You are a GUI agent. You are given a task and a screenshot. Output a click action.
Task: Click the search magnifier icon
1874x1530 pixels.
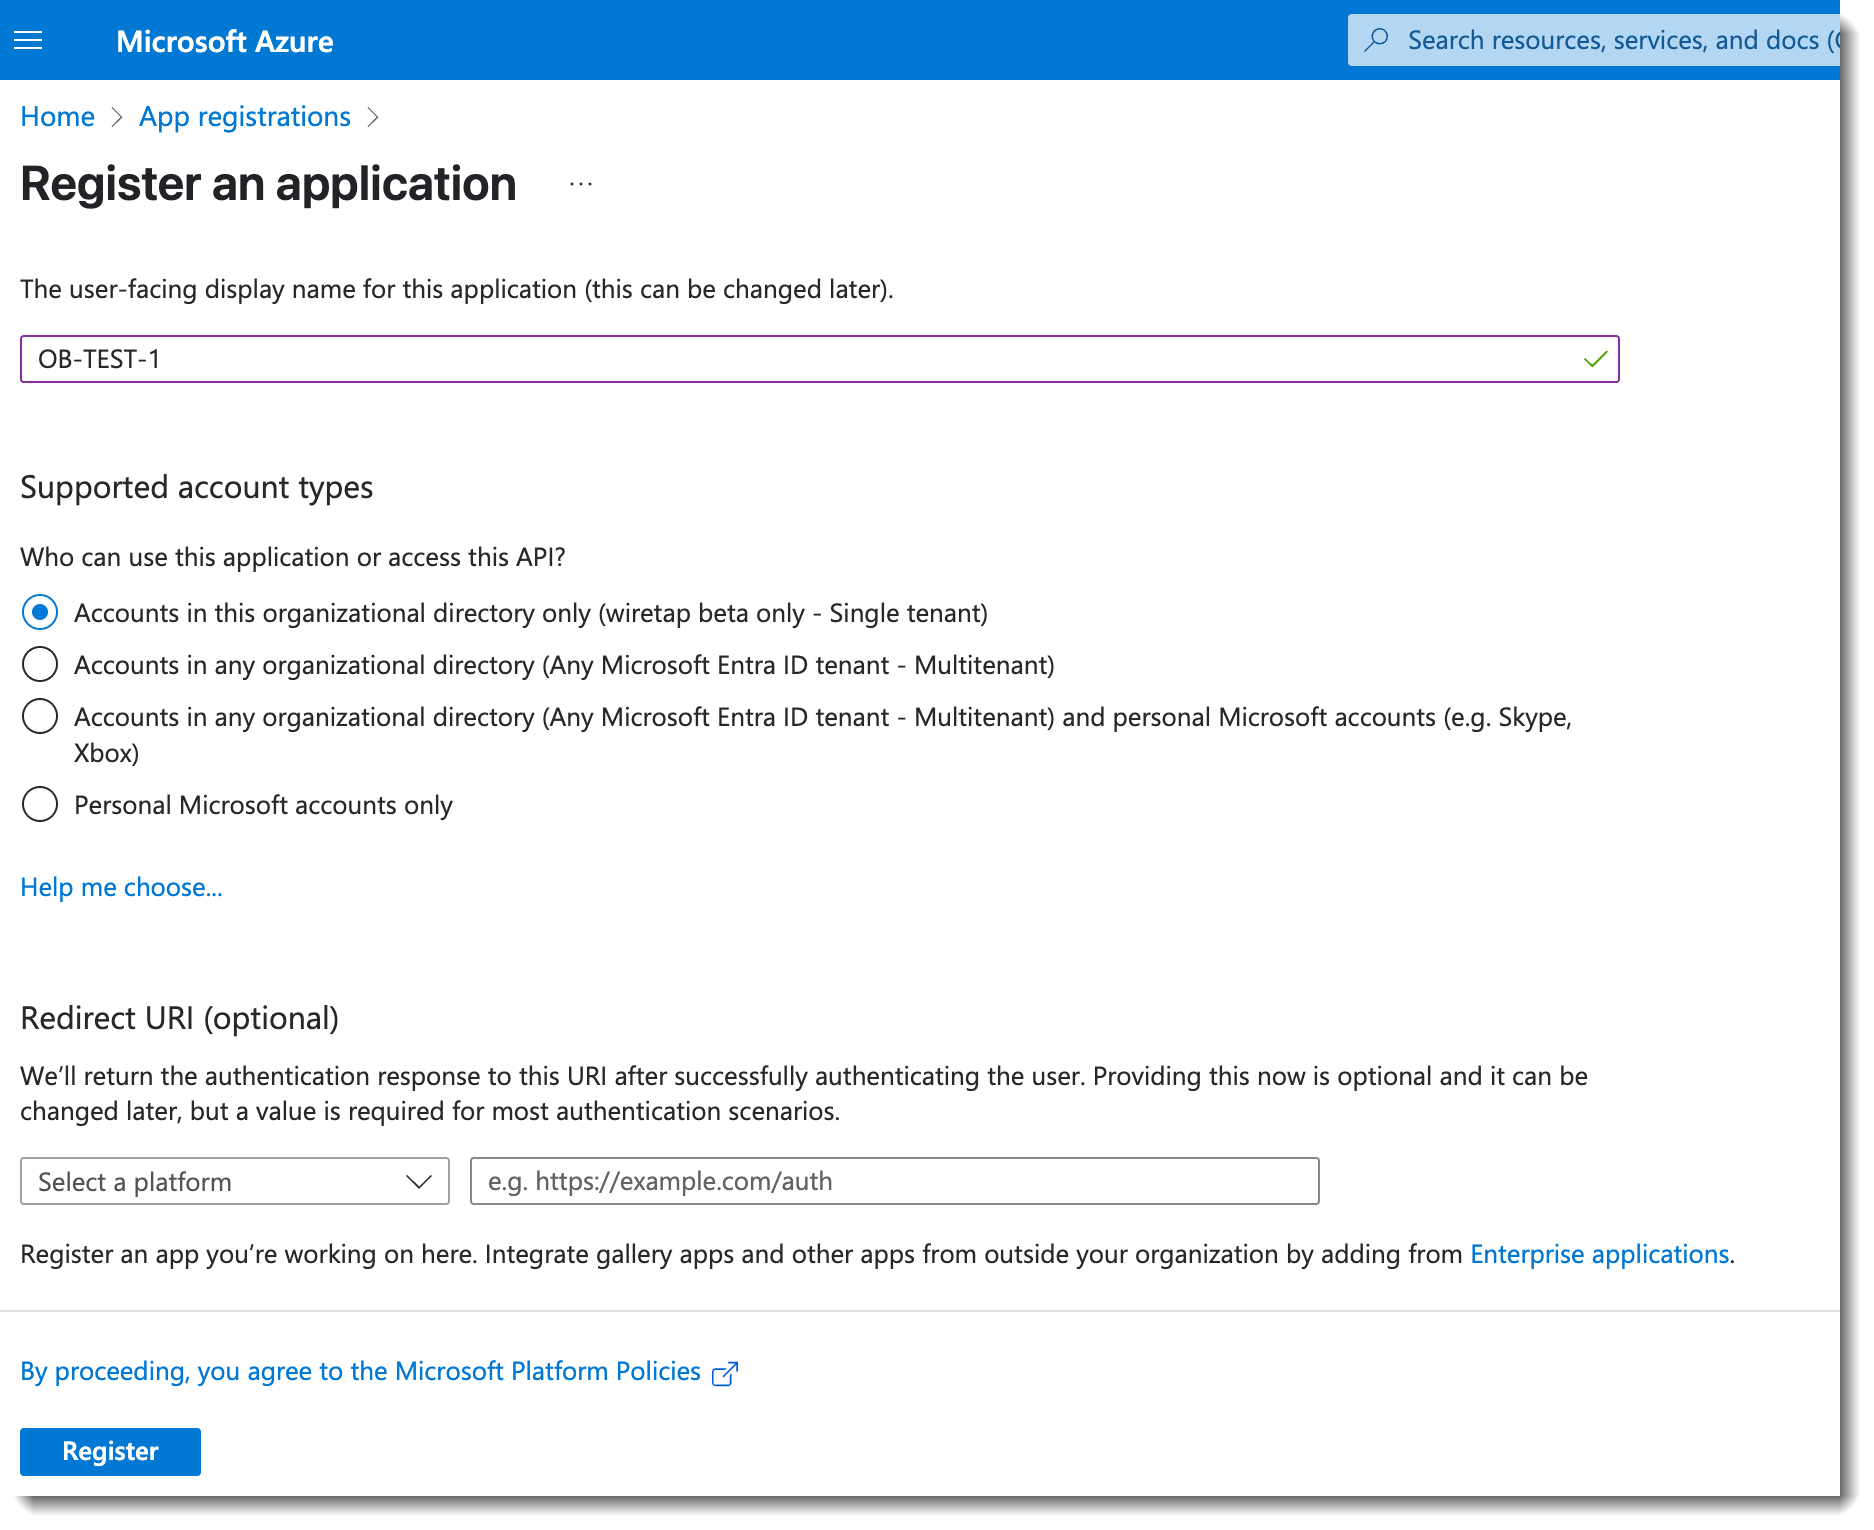(1377, 40)
